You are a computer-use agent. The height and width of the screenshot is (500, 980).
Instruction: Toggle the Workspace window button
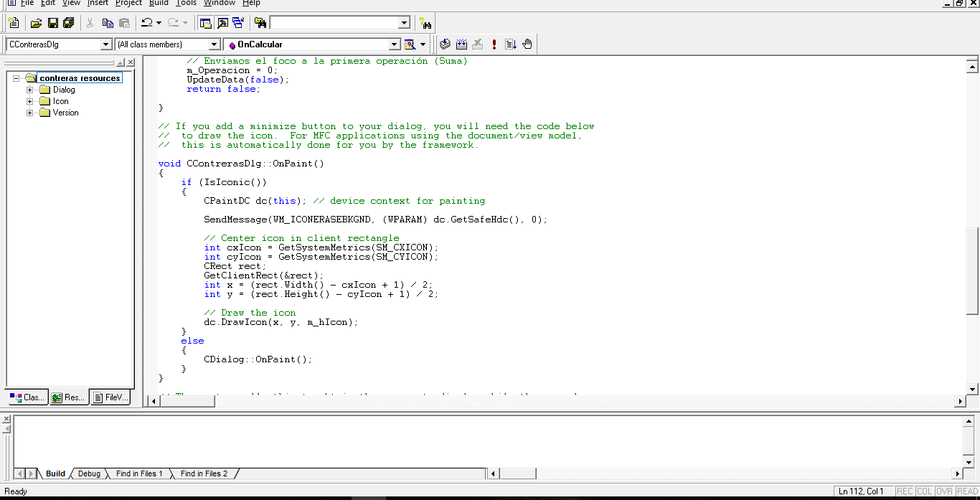click(x=205, y=23)
